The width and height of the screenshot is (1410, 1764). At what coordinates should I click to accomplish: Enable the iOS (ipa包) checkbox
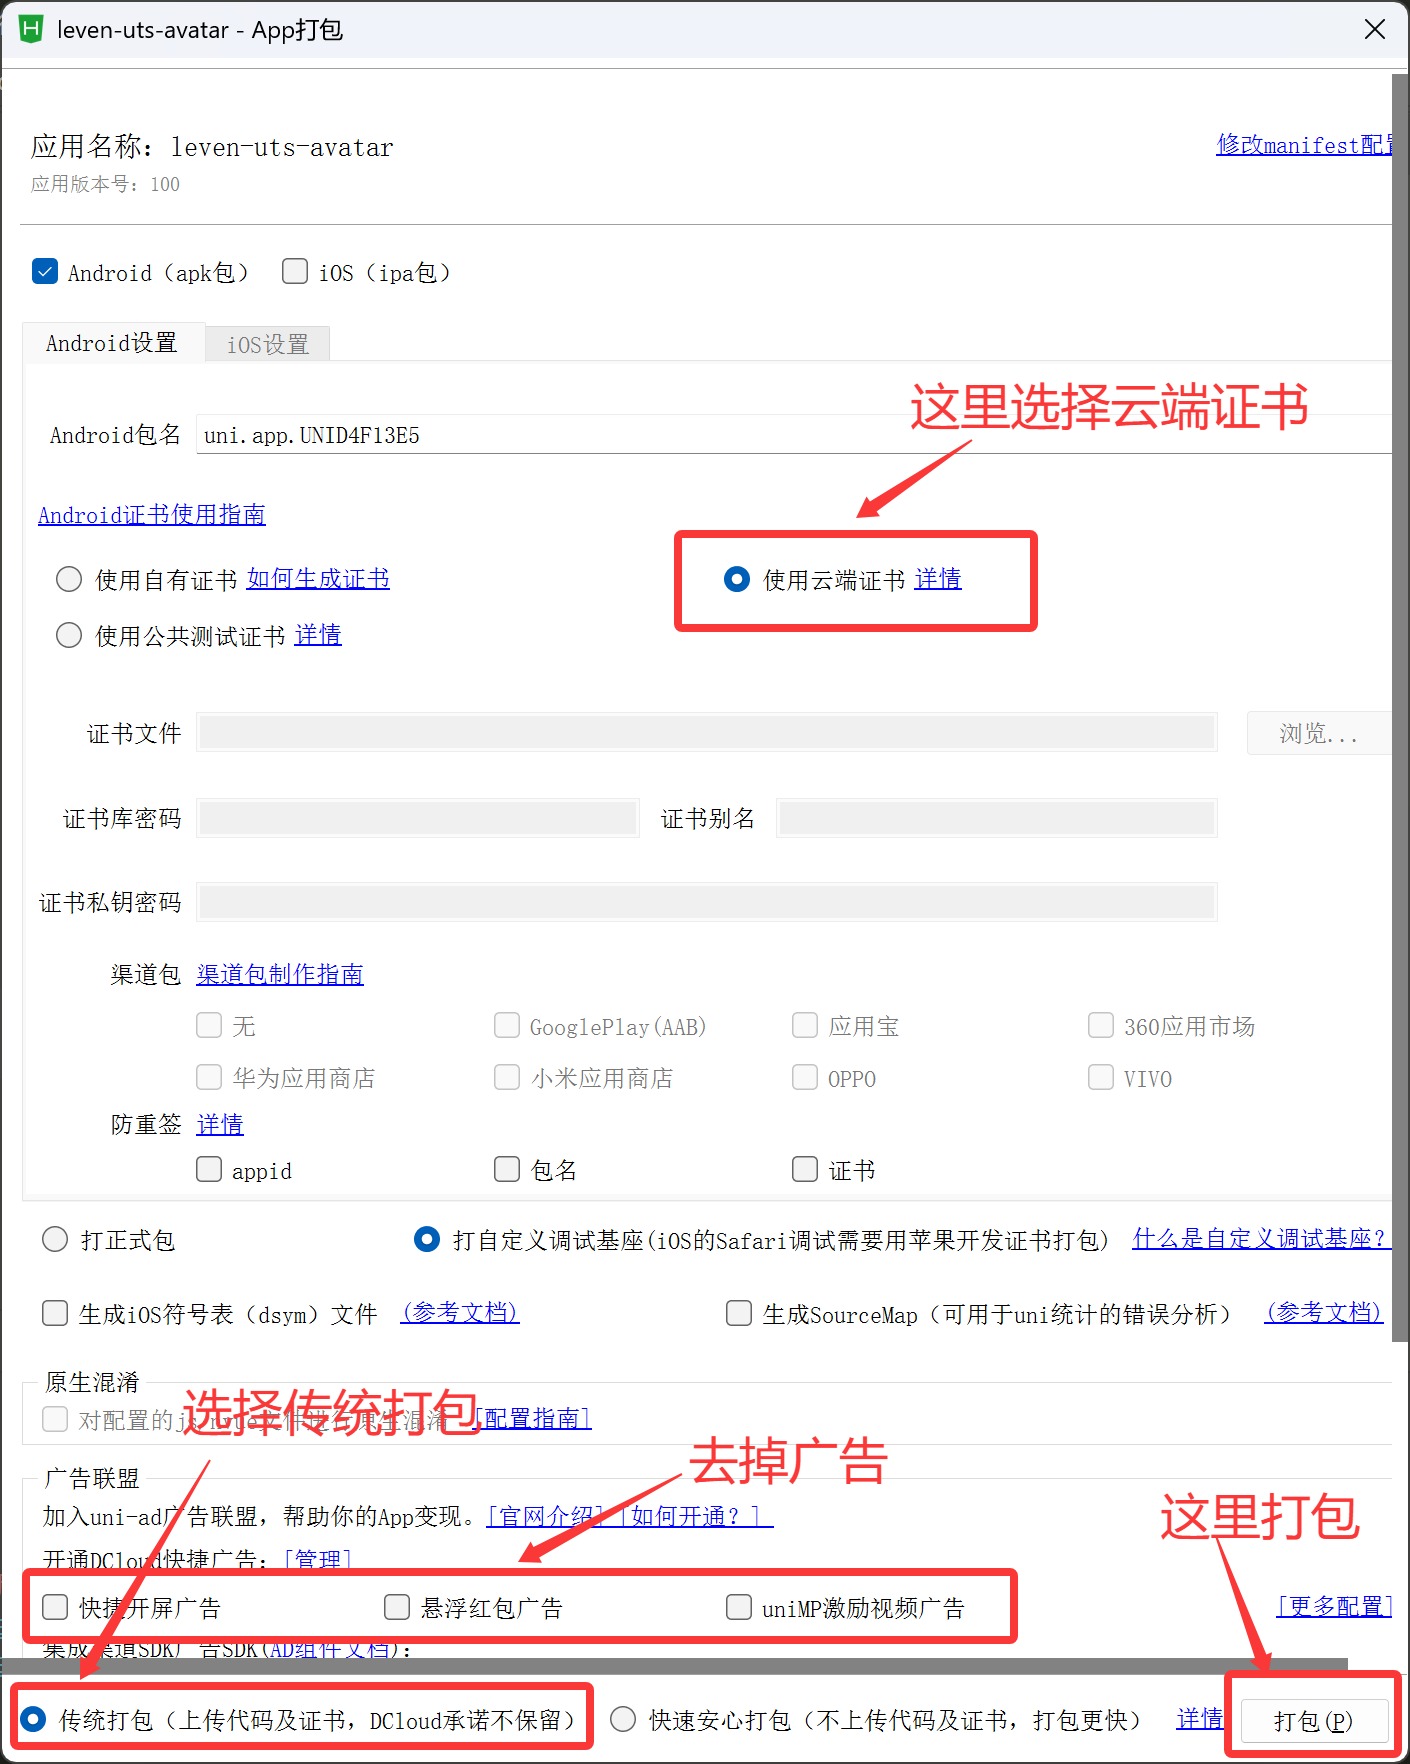(x=295, y=271)
